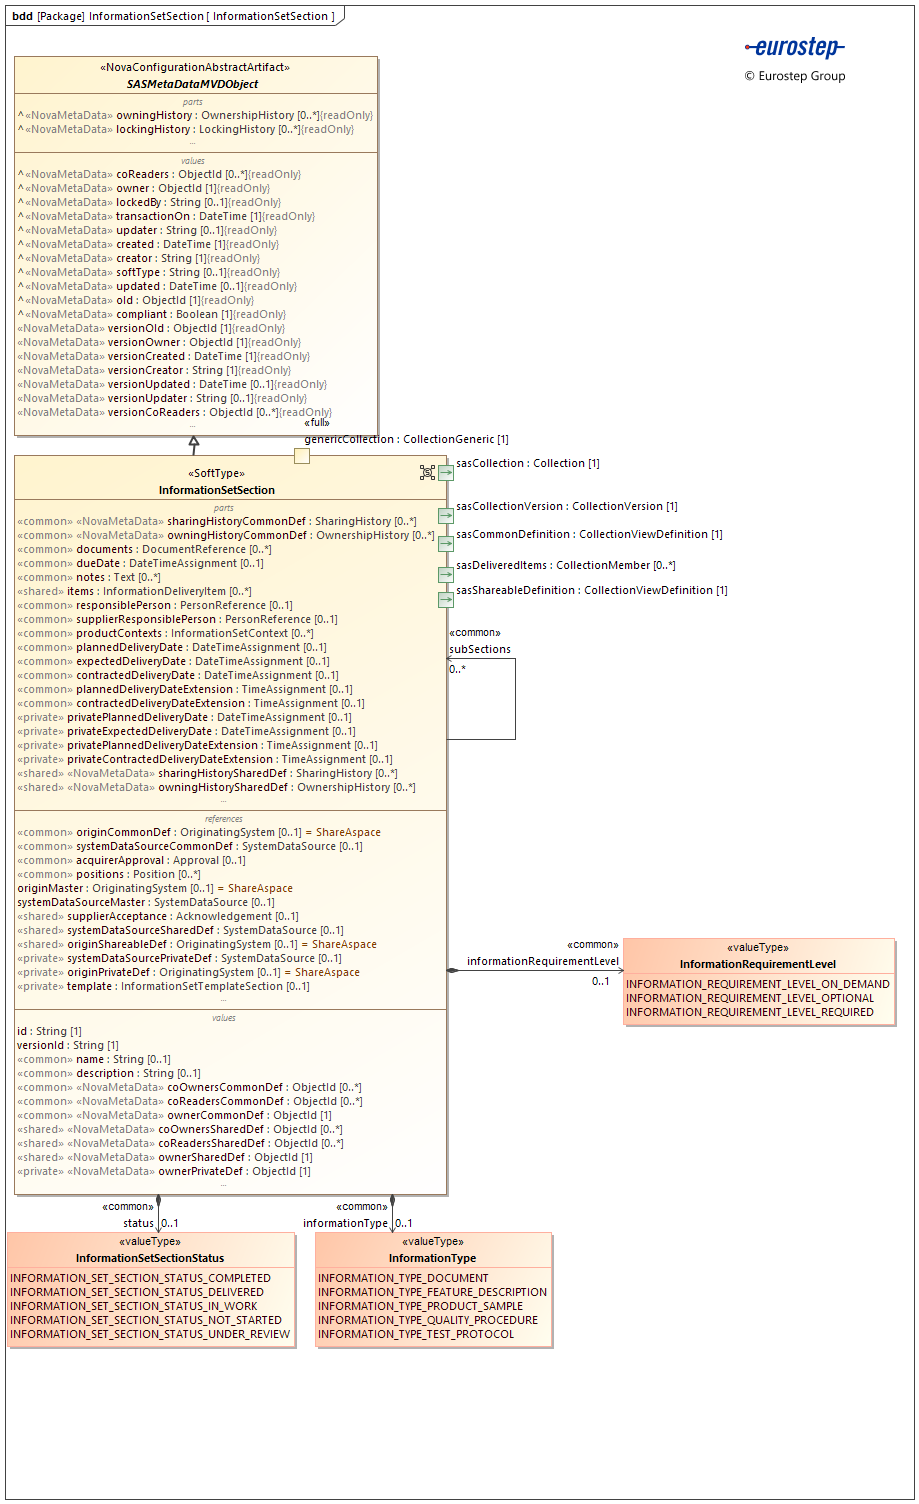Select the sasCollection flow port arrow icon

445,472
